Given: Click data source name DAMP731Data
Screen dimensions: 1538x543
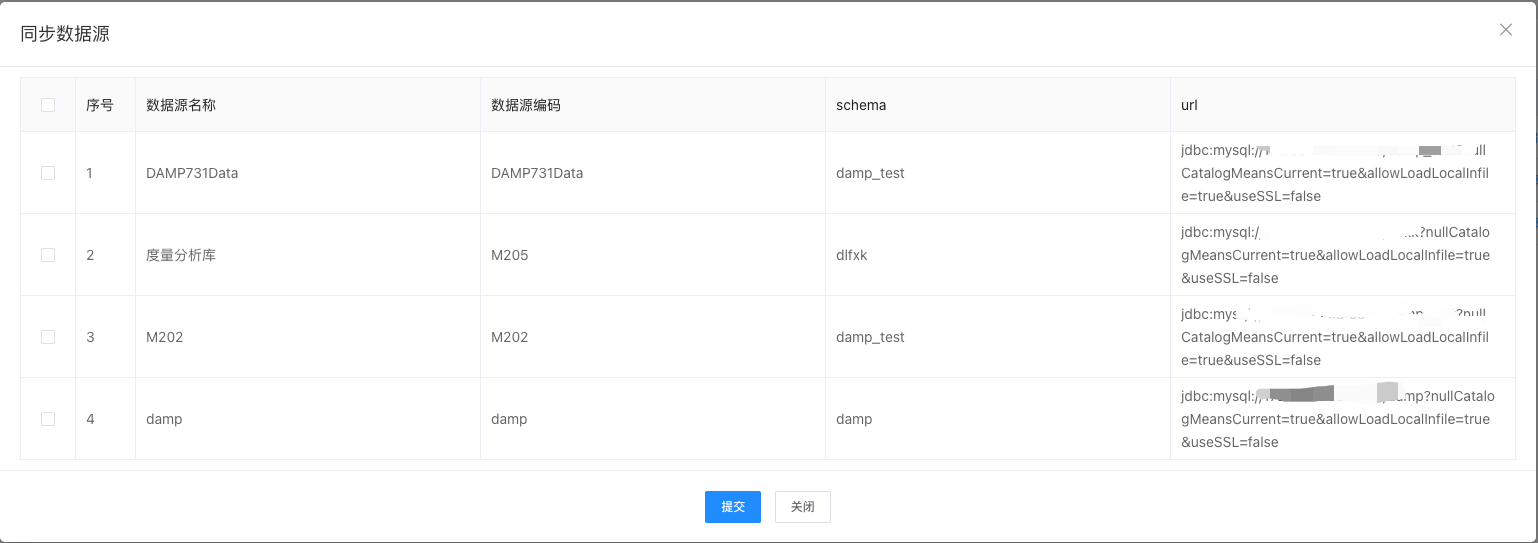Looking at the screenshot, I should click(x=192, y=173).
